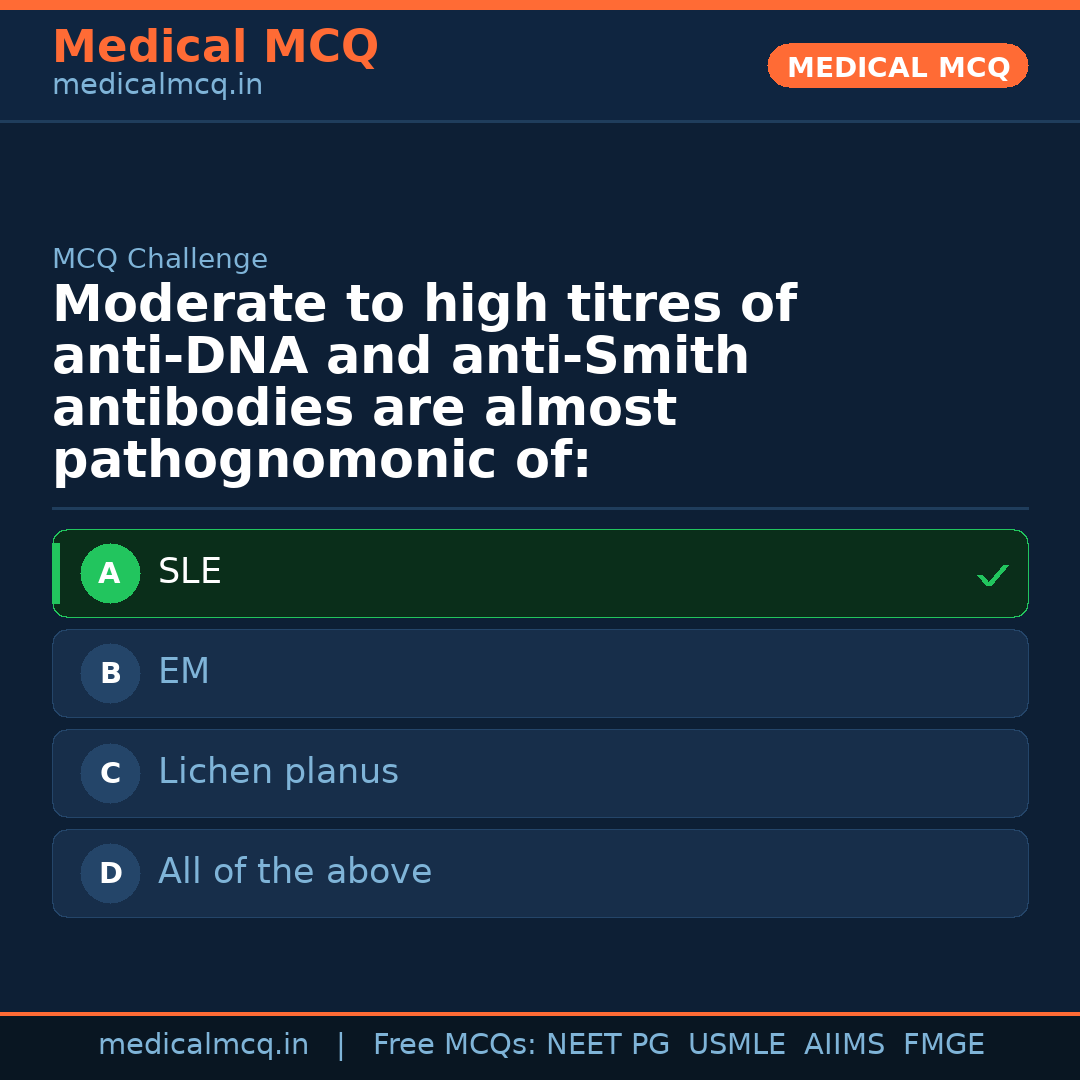Click the green checkmark on the SLE option

[992, 575]
